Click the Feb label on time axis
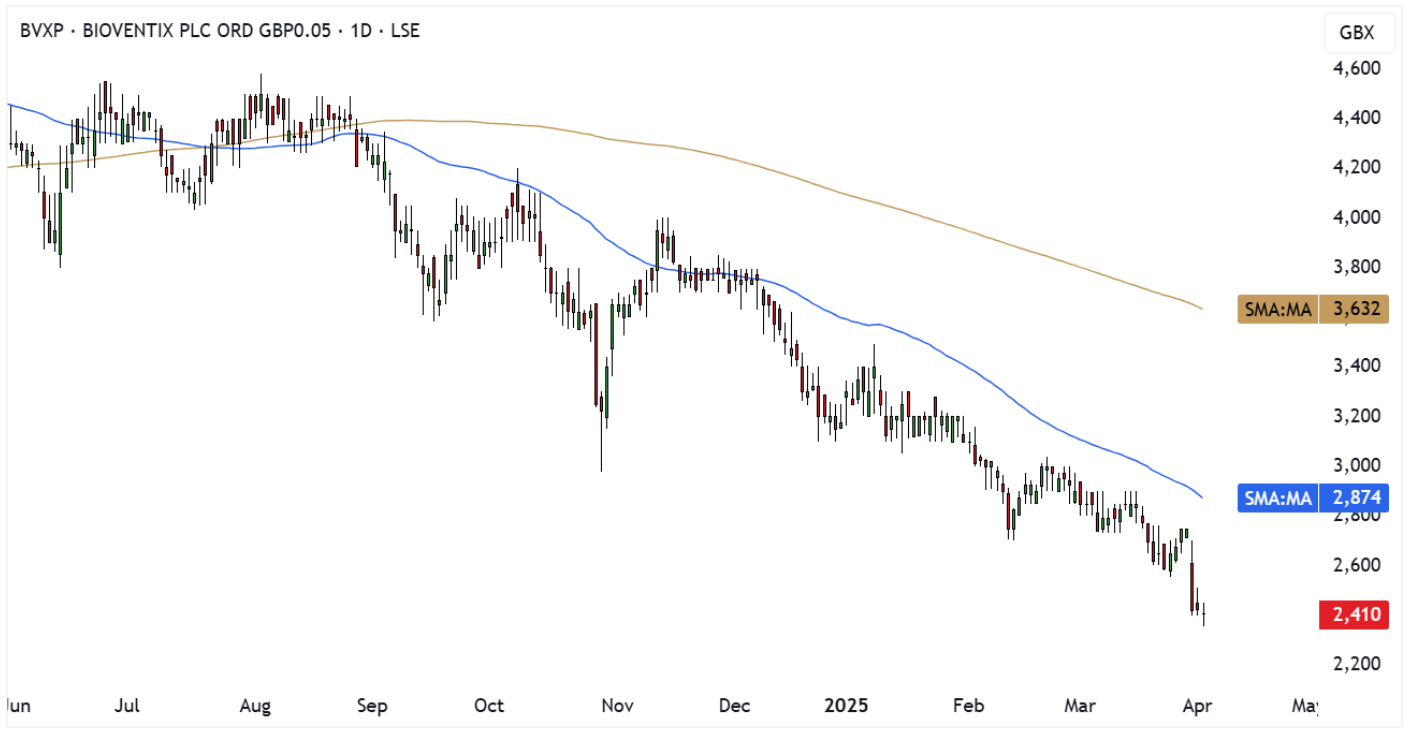 coord(969,706)
